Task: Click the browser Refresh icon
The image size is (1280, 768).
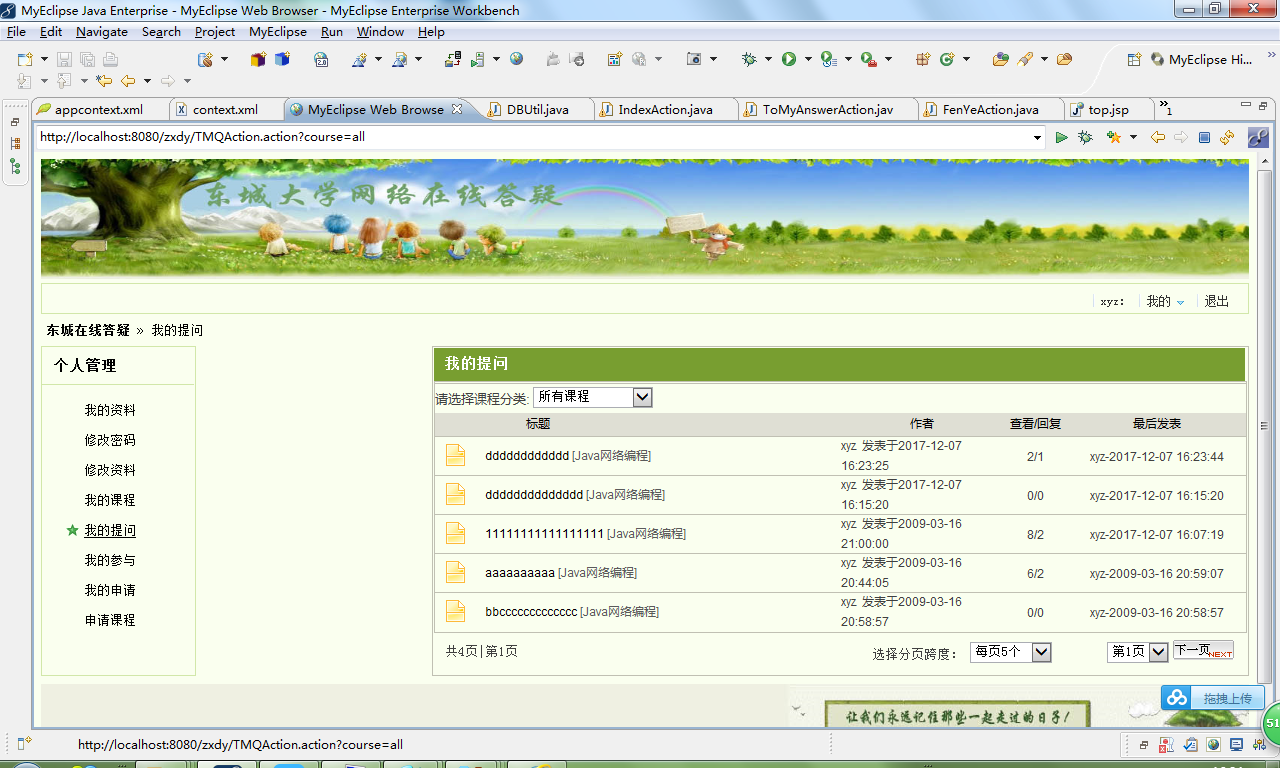Action: (x=1228, y=137)
